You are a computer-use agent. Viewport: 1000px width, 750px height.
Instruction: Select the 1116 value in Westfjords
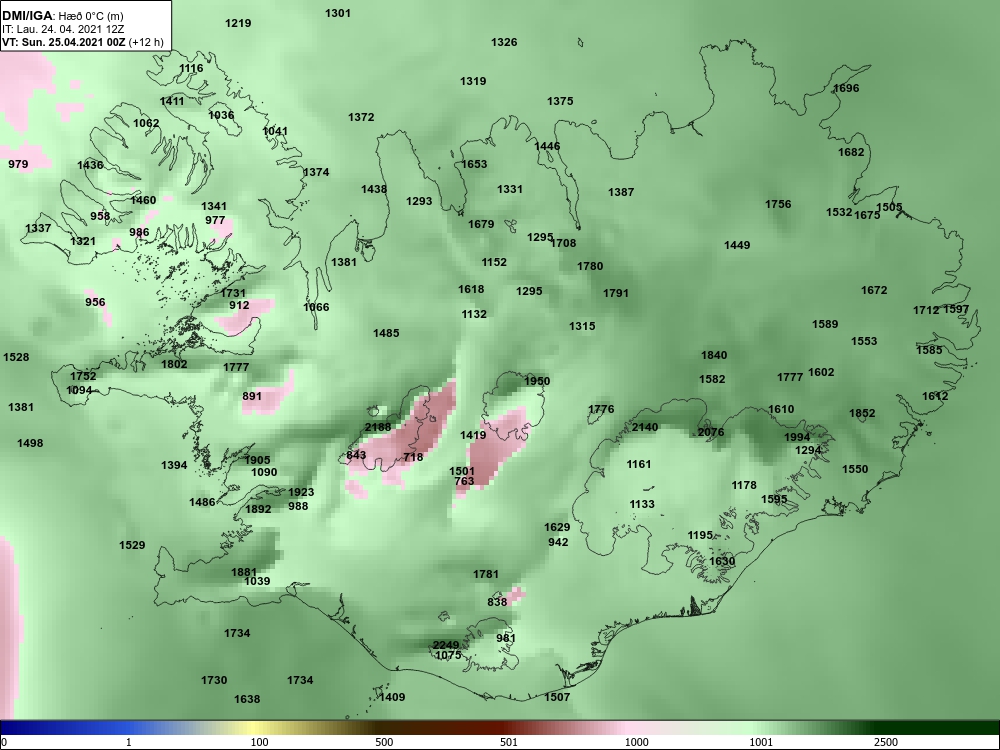coord(191,68)
